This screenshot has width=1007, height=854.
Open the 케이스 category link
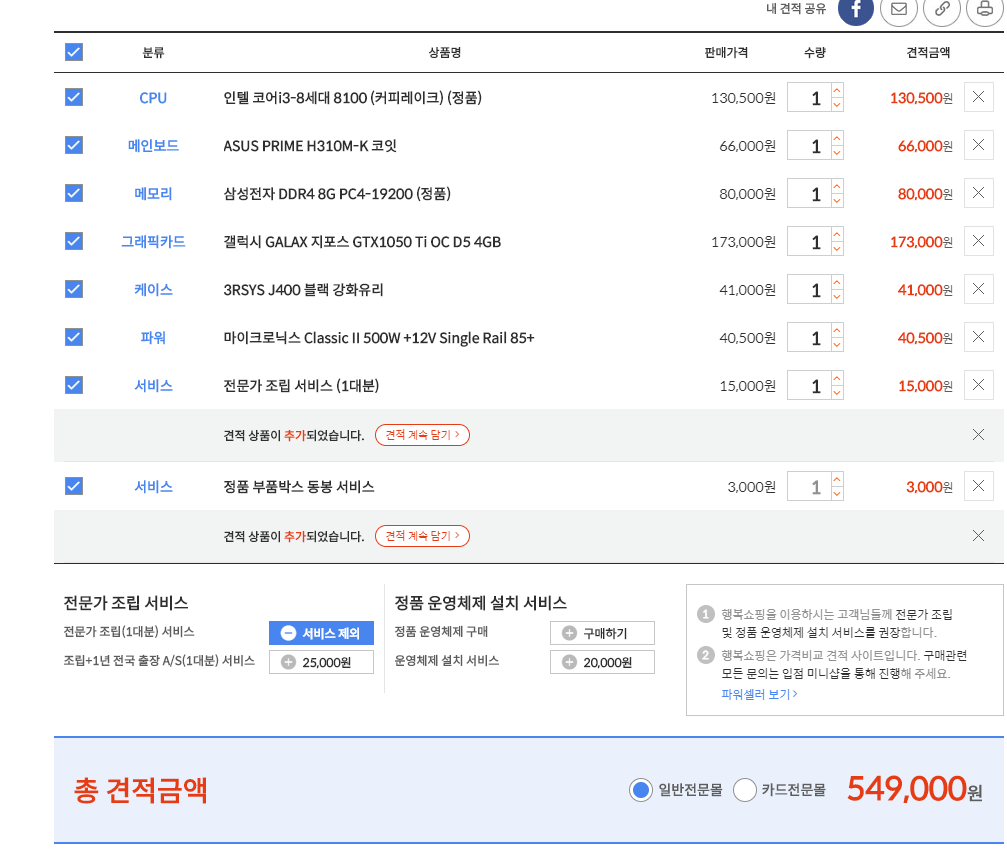(x=153, y=290)
